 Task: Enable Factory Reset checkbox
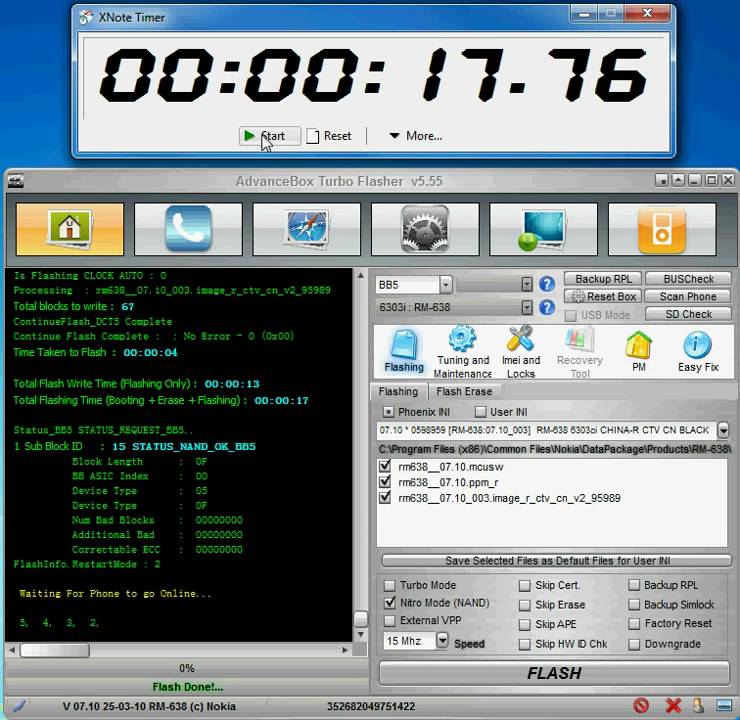tap(634, 624)
